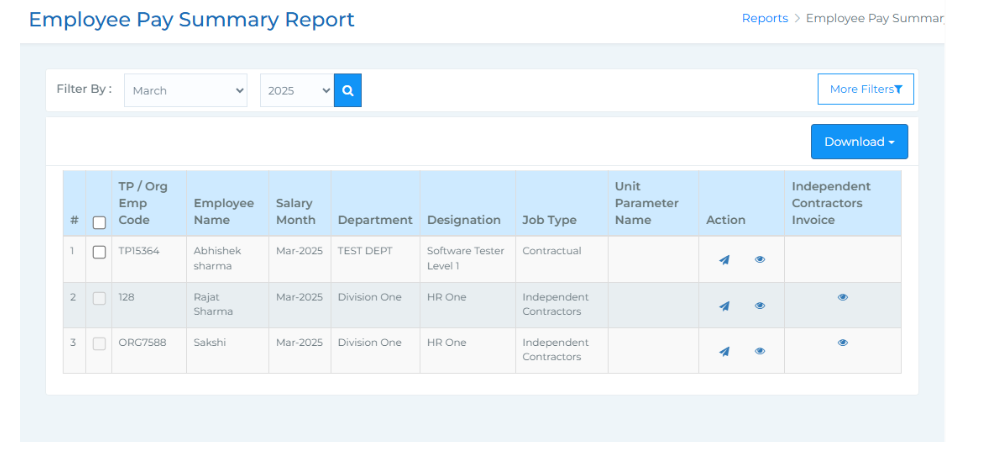Screen dimensions: 994x464
Task: Click the Department column header
Action: (x=375, y=220)
